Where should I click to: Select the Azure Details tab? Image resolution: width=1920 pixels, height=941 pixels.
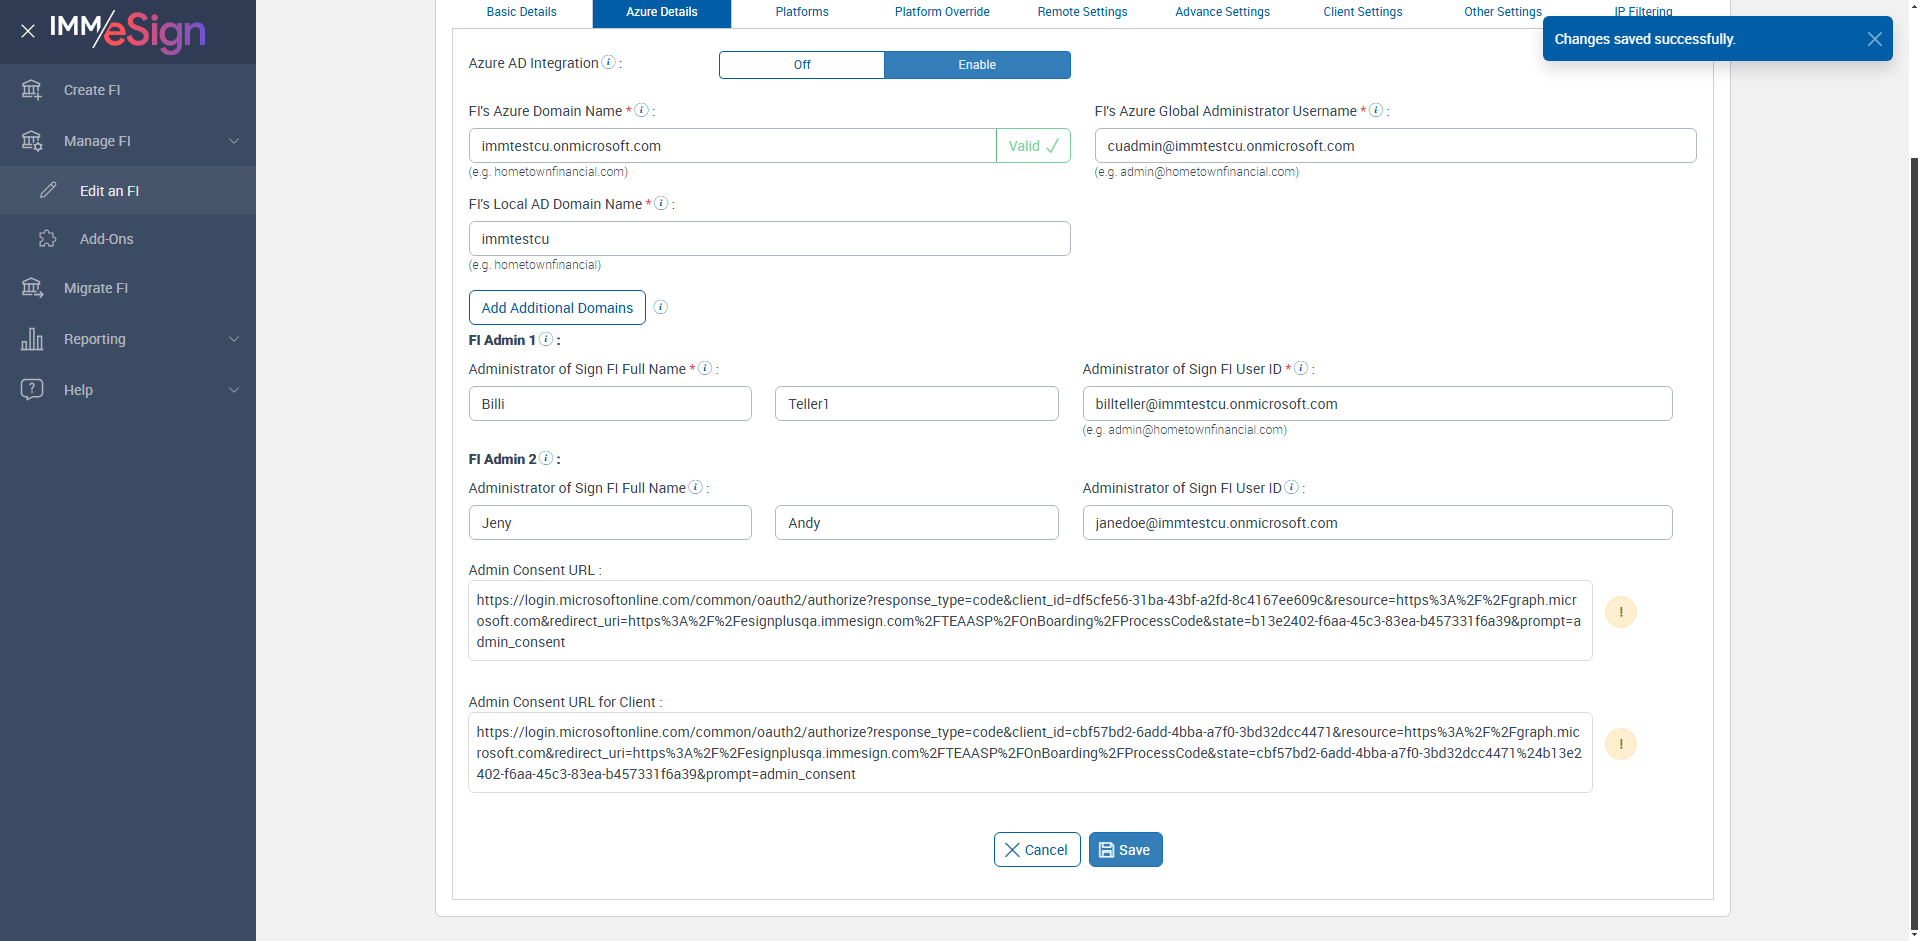click(662, 13)
